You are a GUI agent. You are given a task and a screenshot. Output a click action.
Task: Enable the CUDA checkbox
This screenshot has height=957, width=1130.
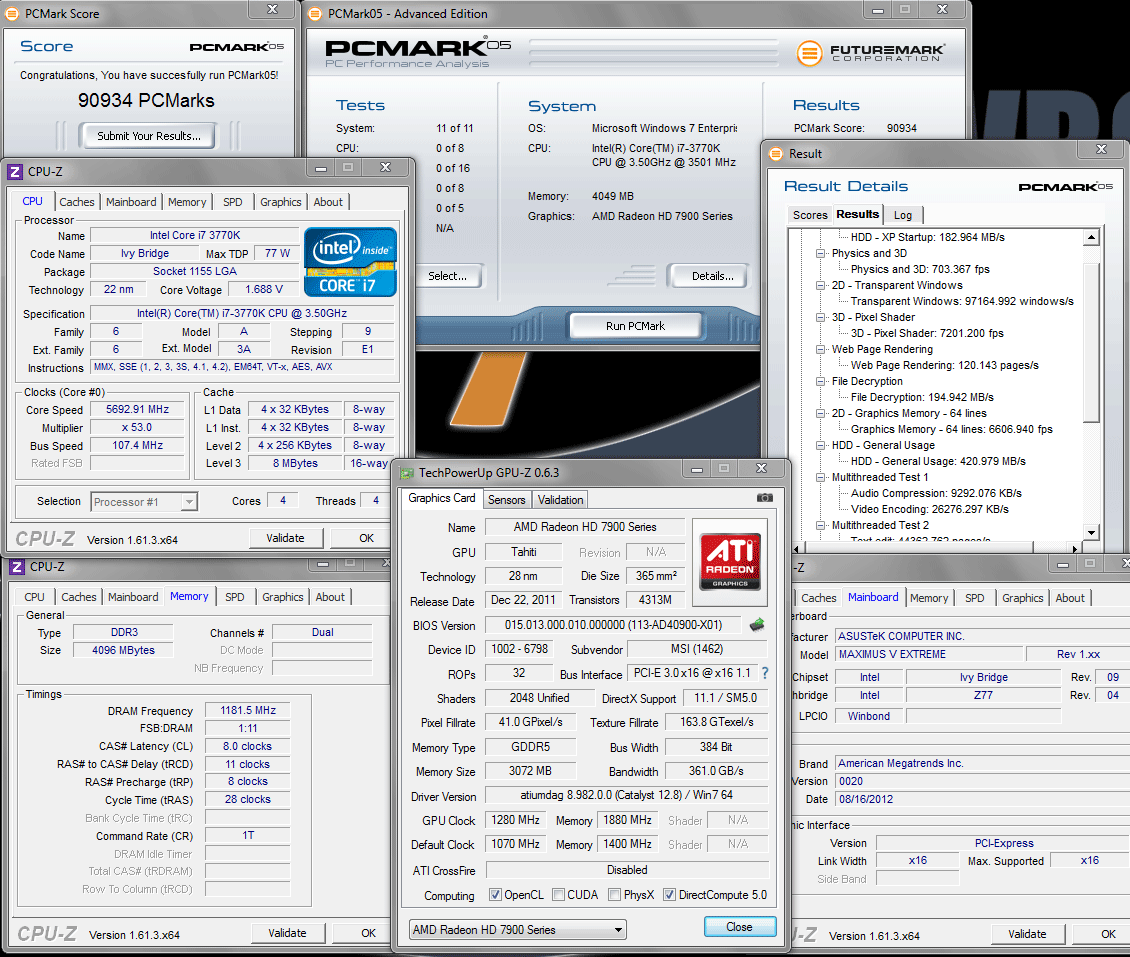pyautogui.click(x=558, y=895)
